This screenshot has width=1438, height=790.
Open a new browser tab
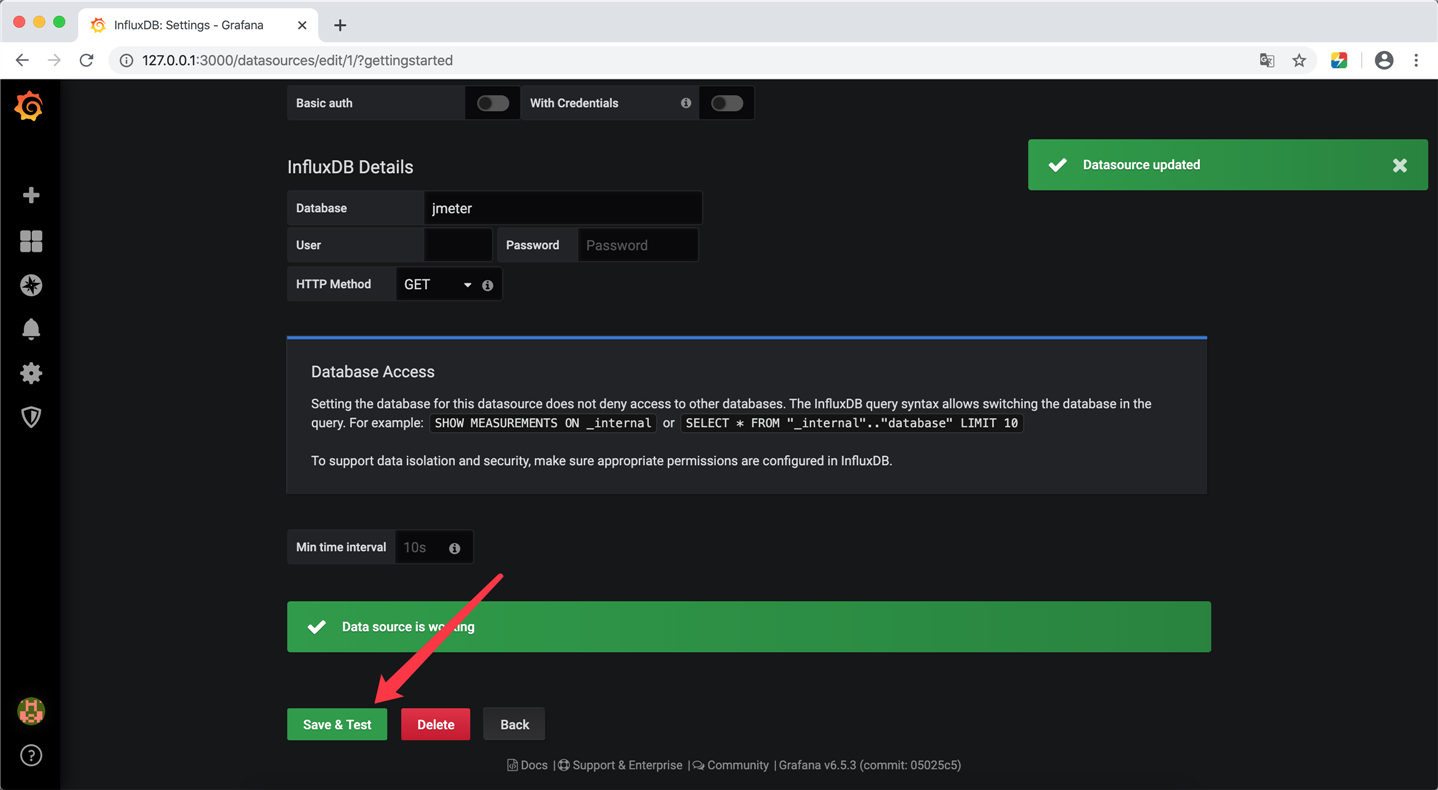(x=340, y=25)
